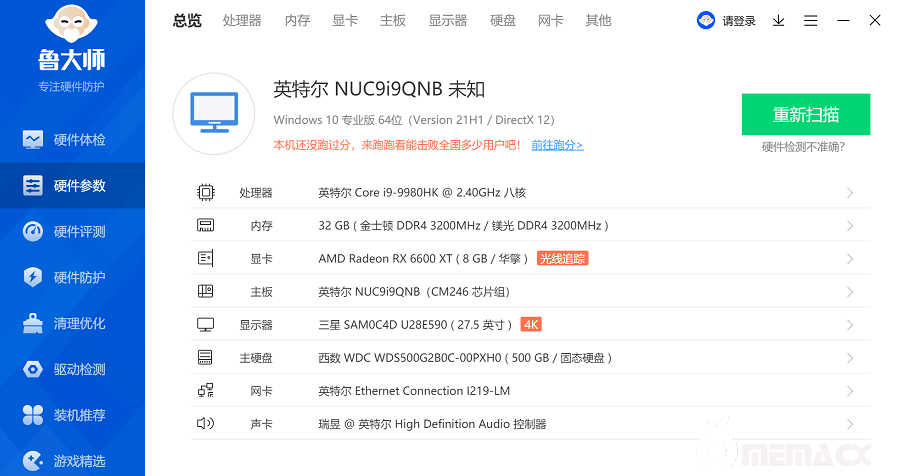Expand 处理器 row chevron
This screenshot has width=898, height=476.
850,193
